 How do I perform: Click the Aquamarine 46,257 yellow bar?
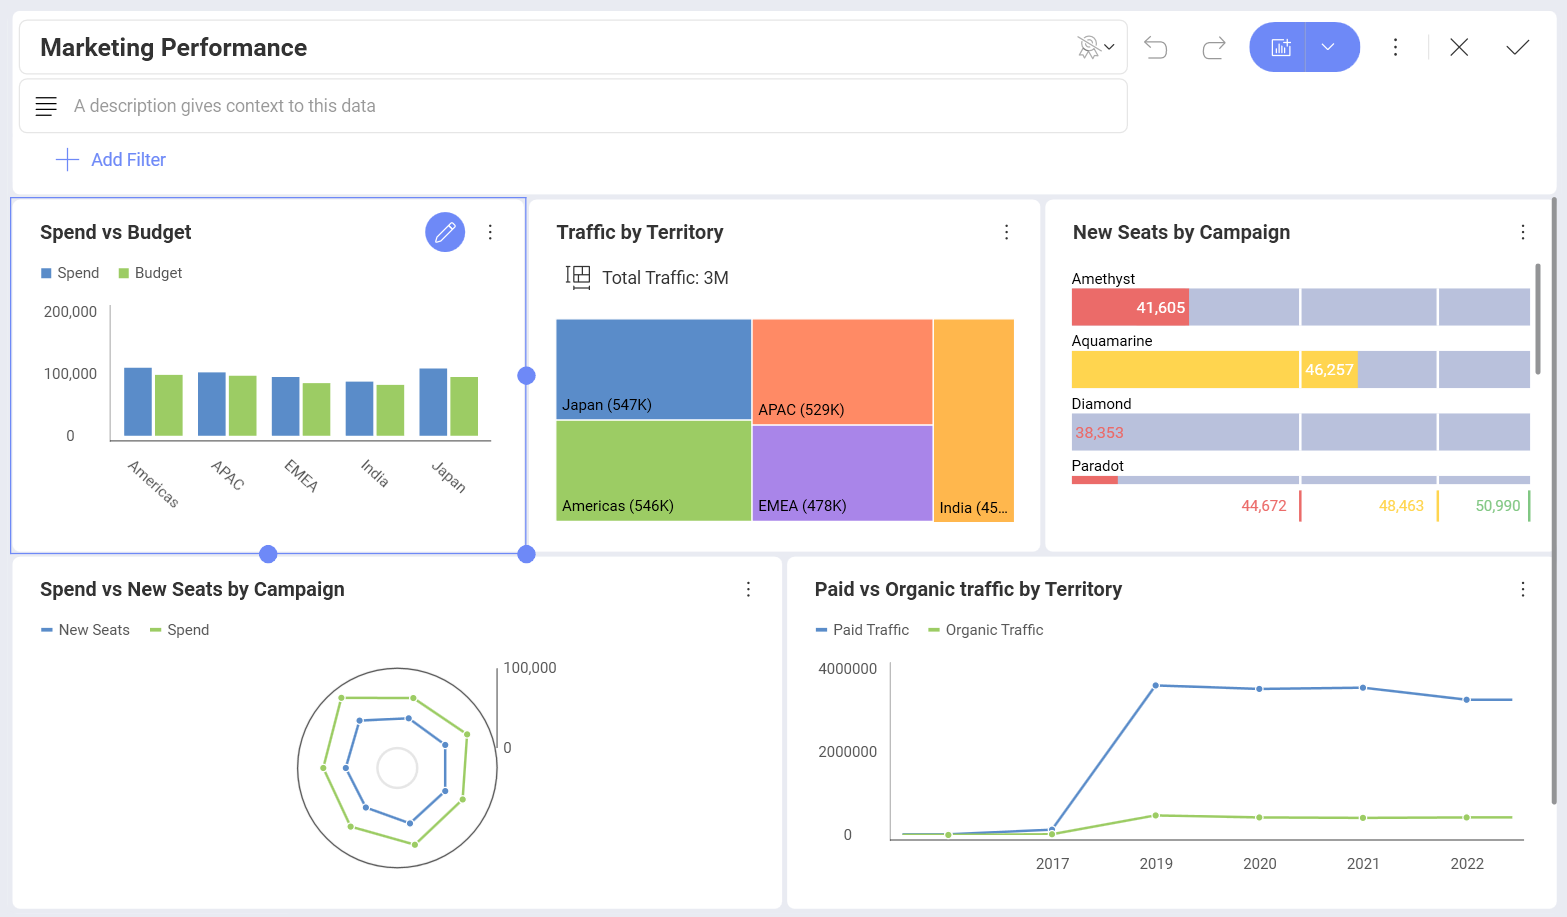pos(1215,369)
